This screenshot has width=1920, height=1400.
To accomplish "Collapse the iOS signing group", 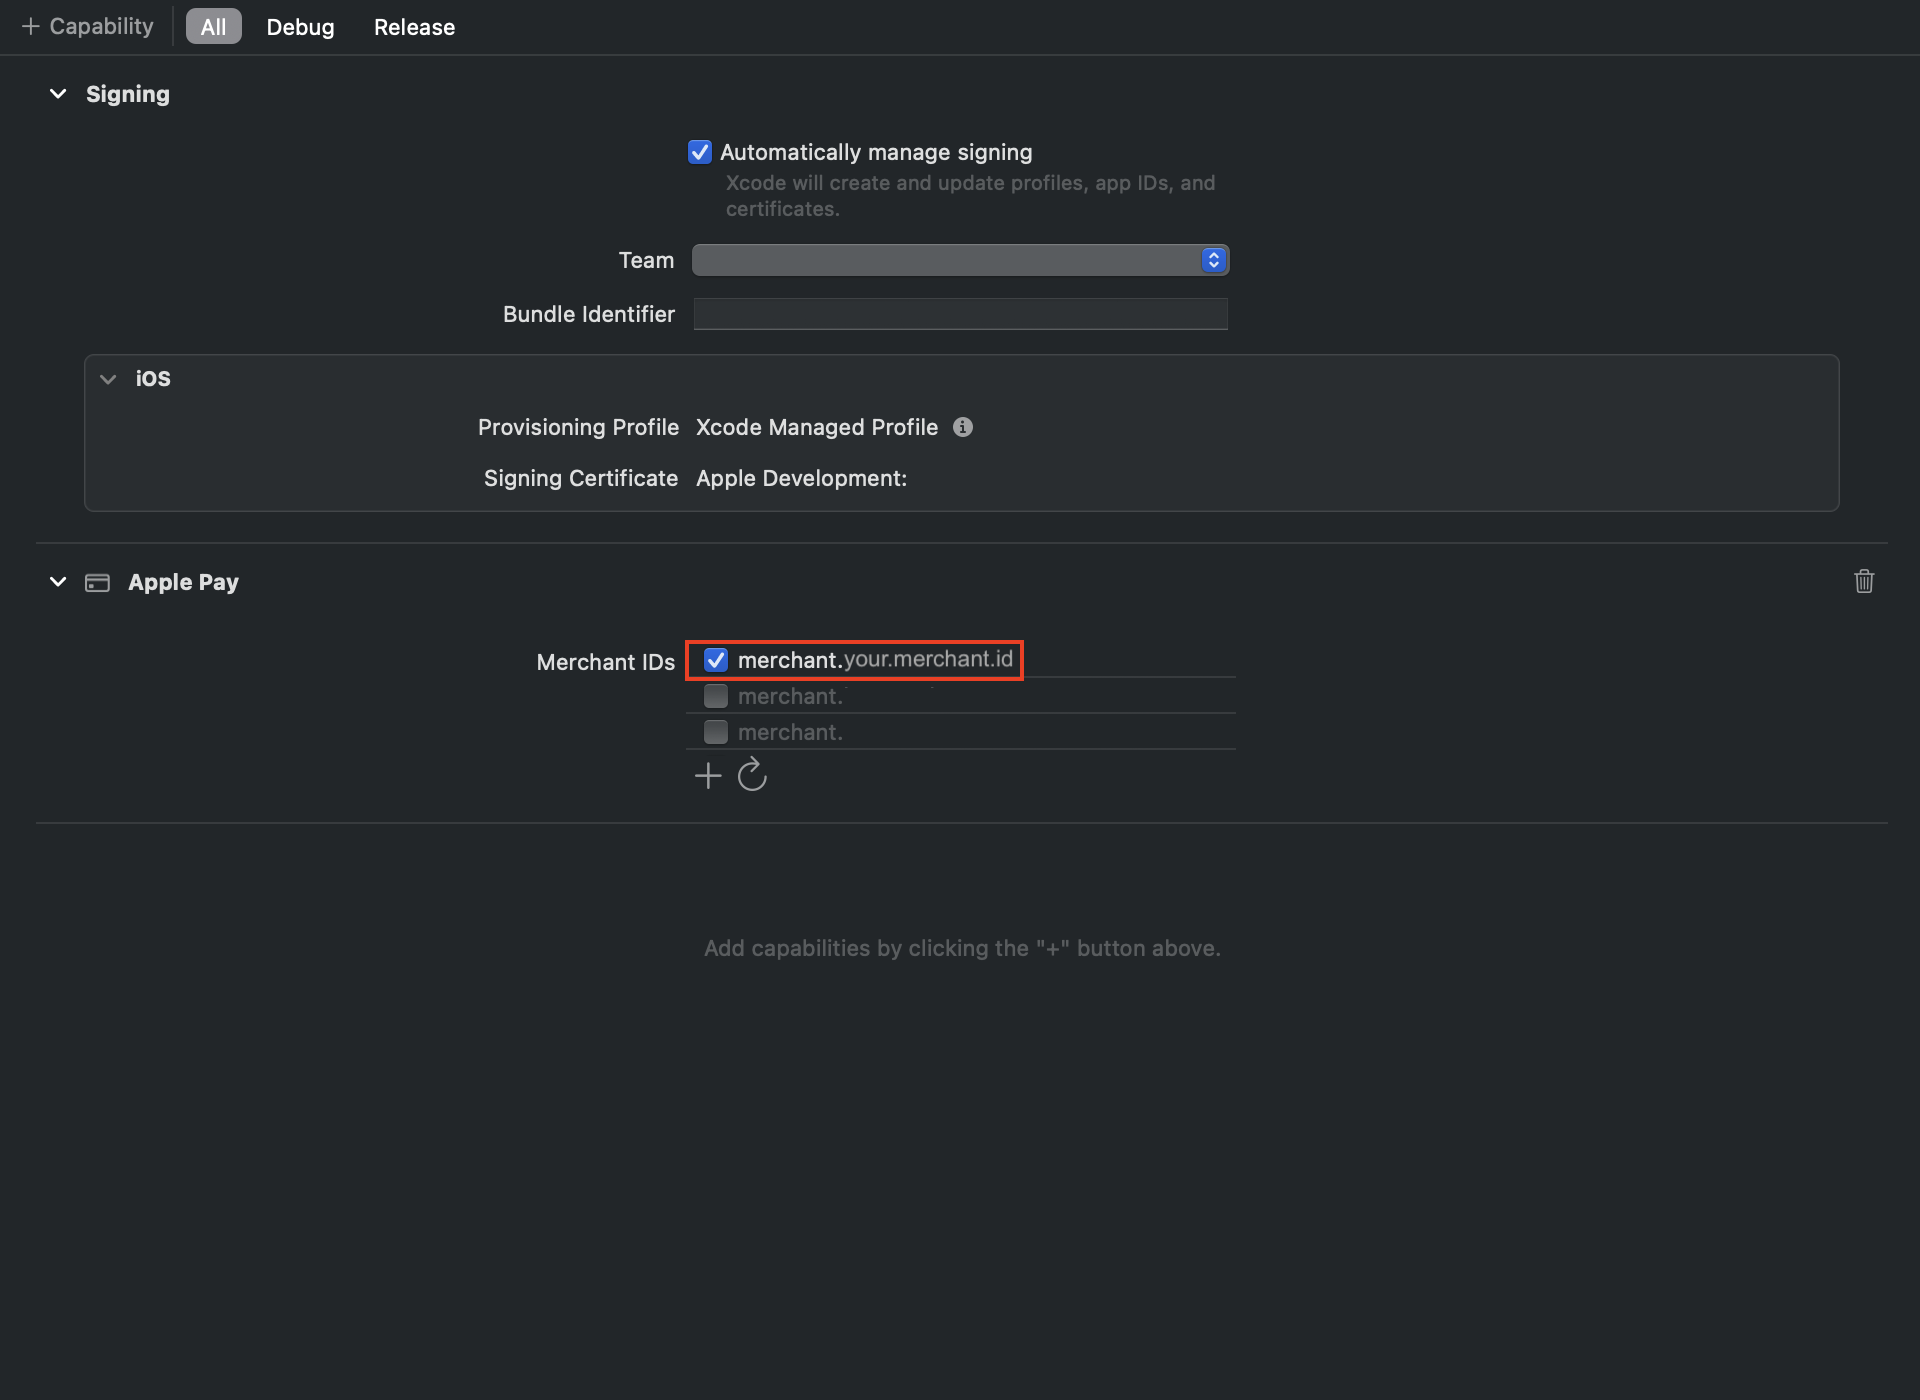I will 108,379.
